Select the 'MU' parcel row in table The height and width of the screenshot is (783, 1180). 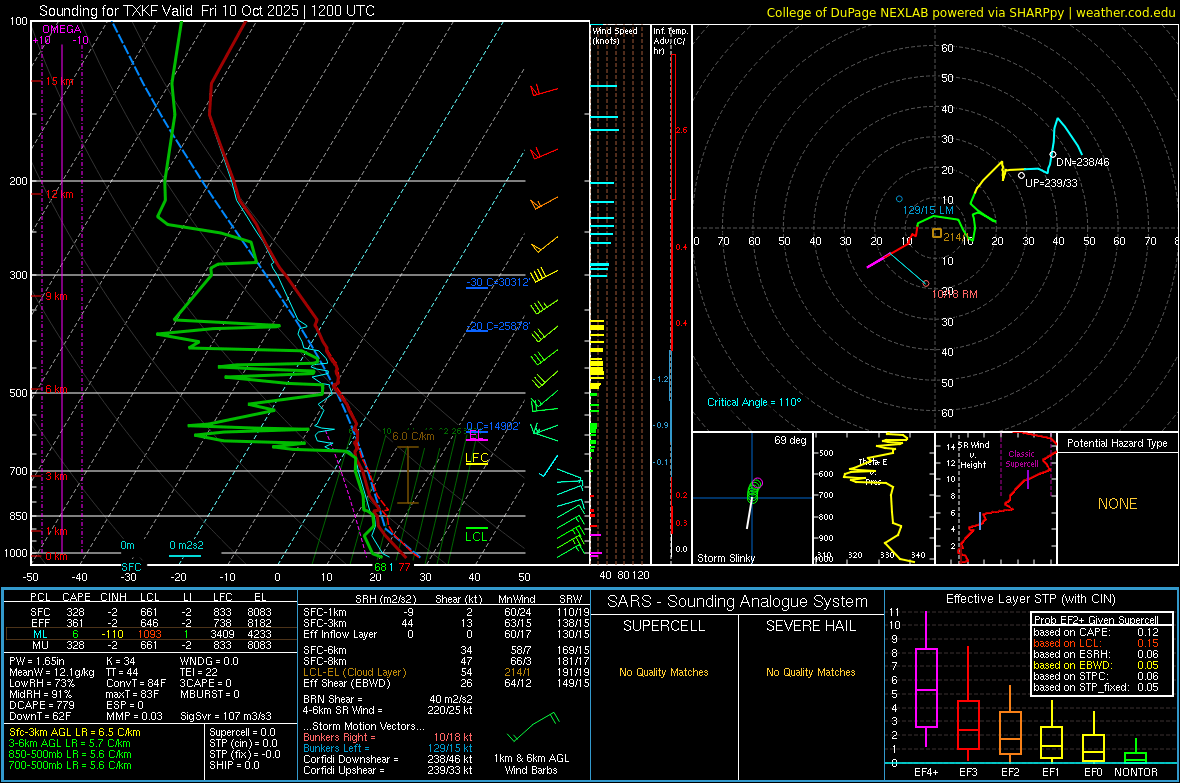(x=151, y=645)
